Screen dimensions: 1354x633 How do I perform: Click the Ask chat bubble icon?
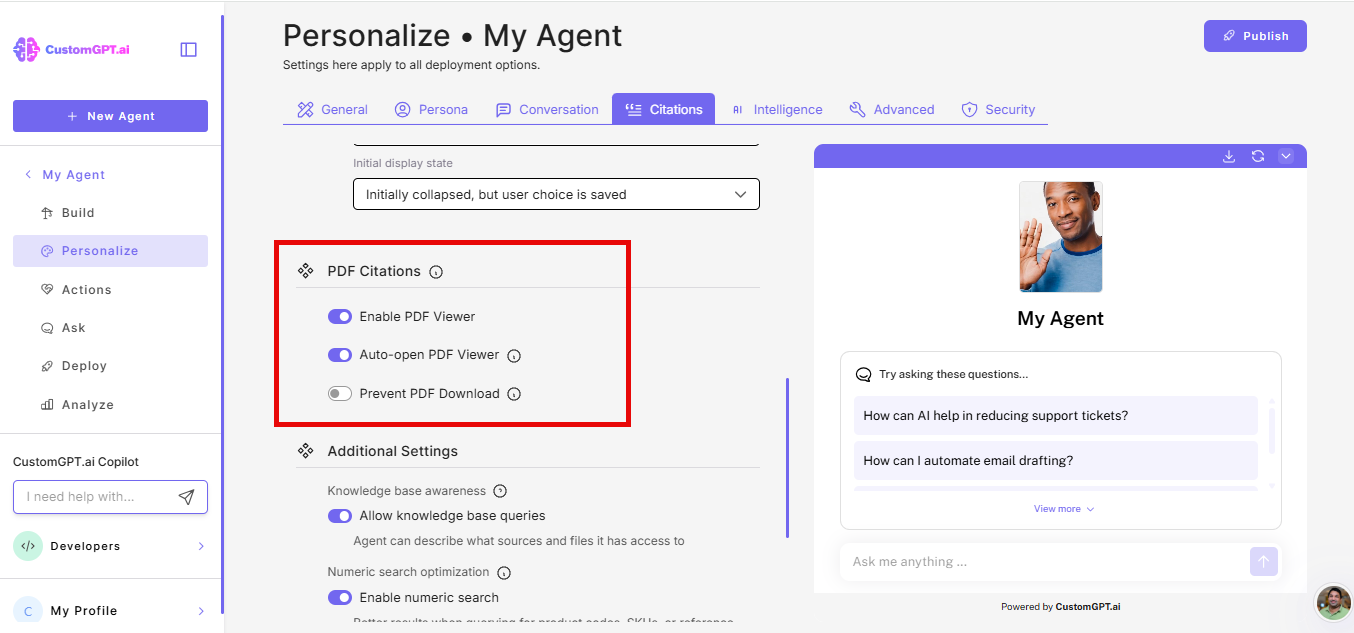(47, 328)
